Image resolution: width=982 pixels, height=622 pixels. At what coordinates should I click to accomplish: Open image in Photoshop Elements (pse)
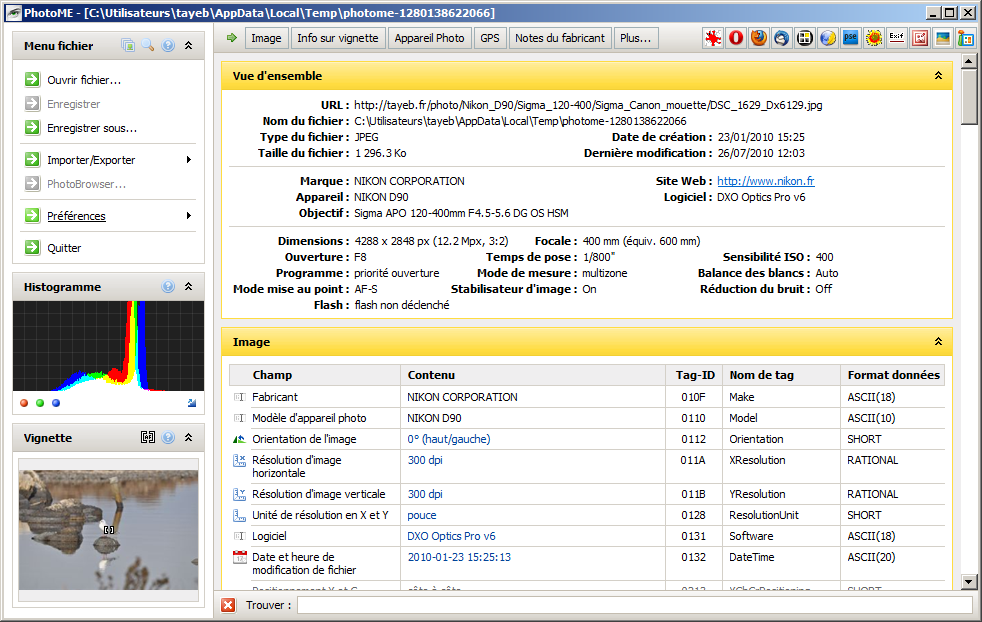coord(850,38)
